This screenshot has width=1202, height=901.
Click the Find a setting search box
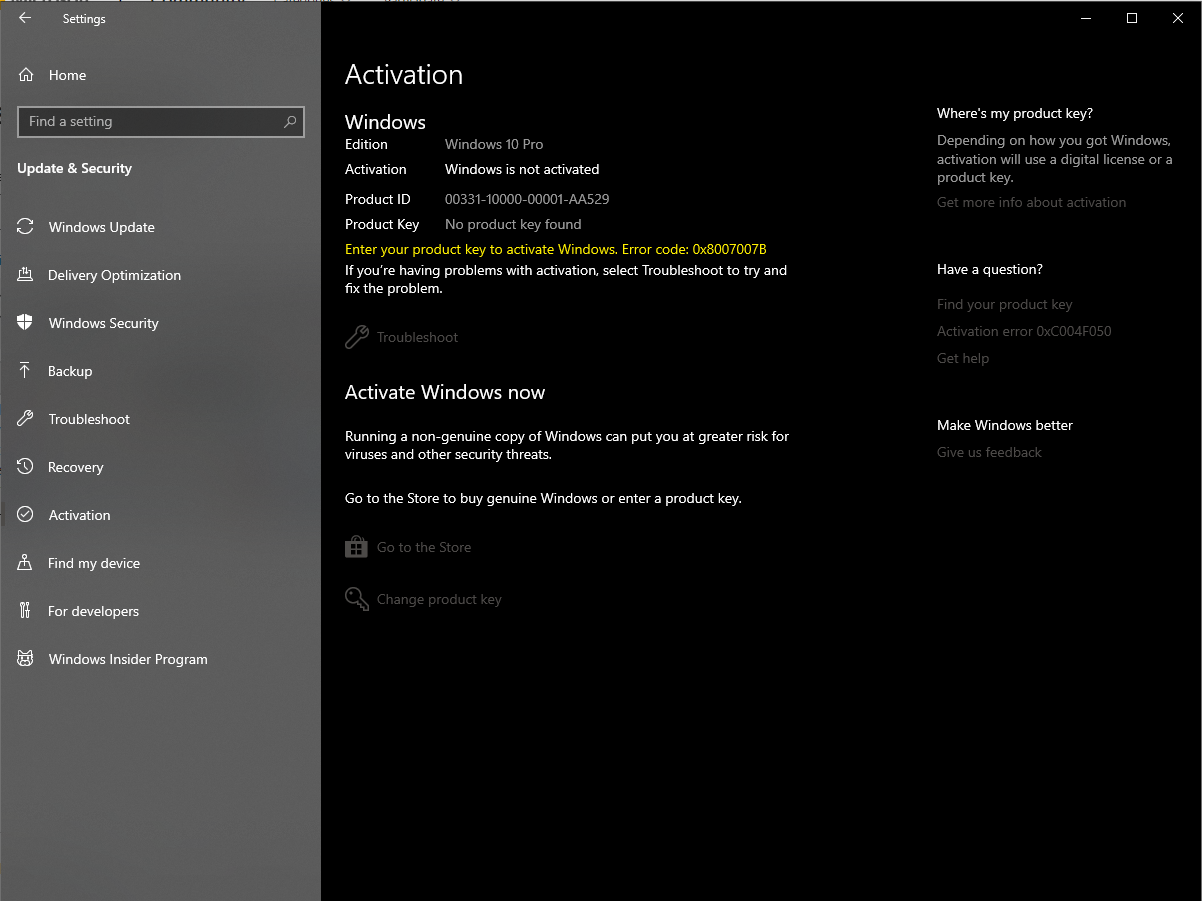(161, 122)
